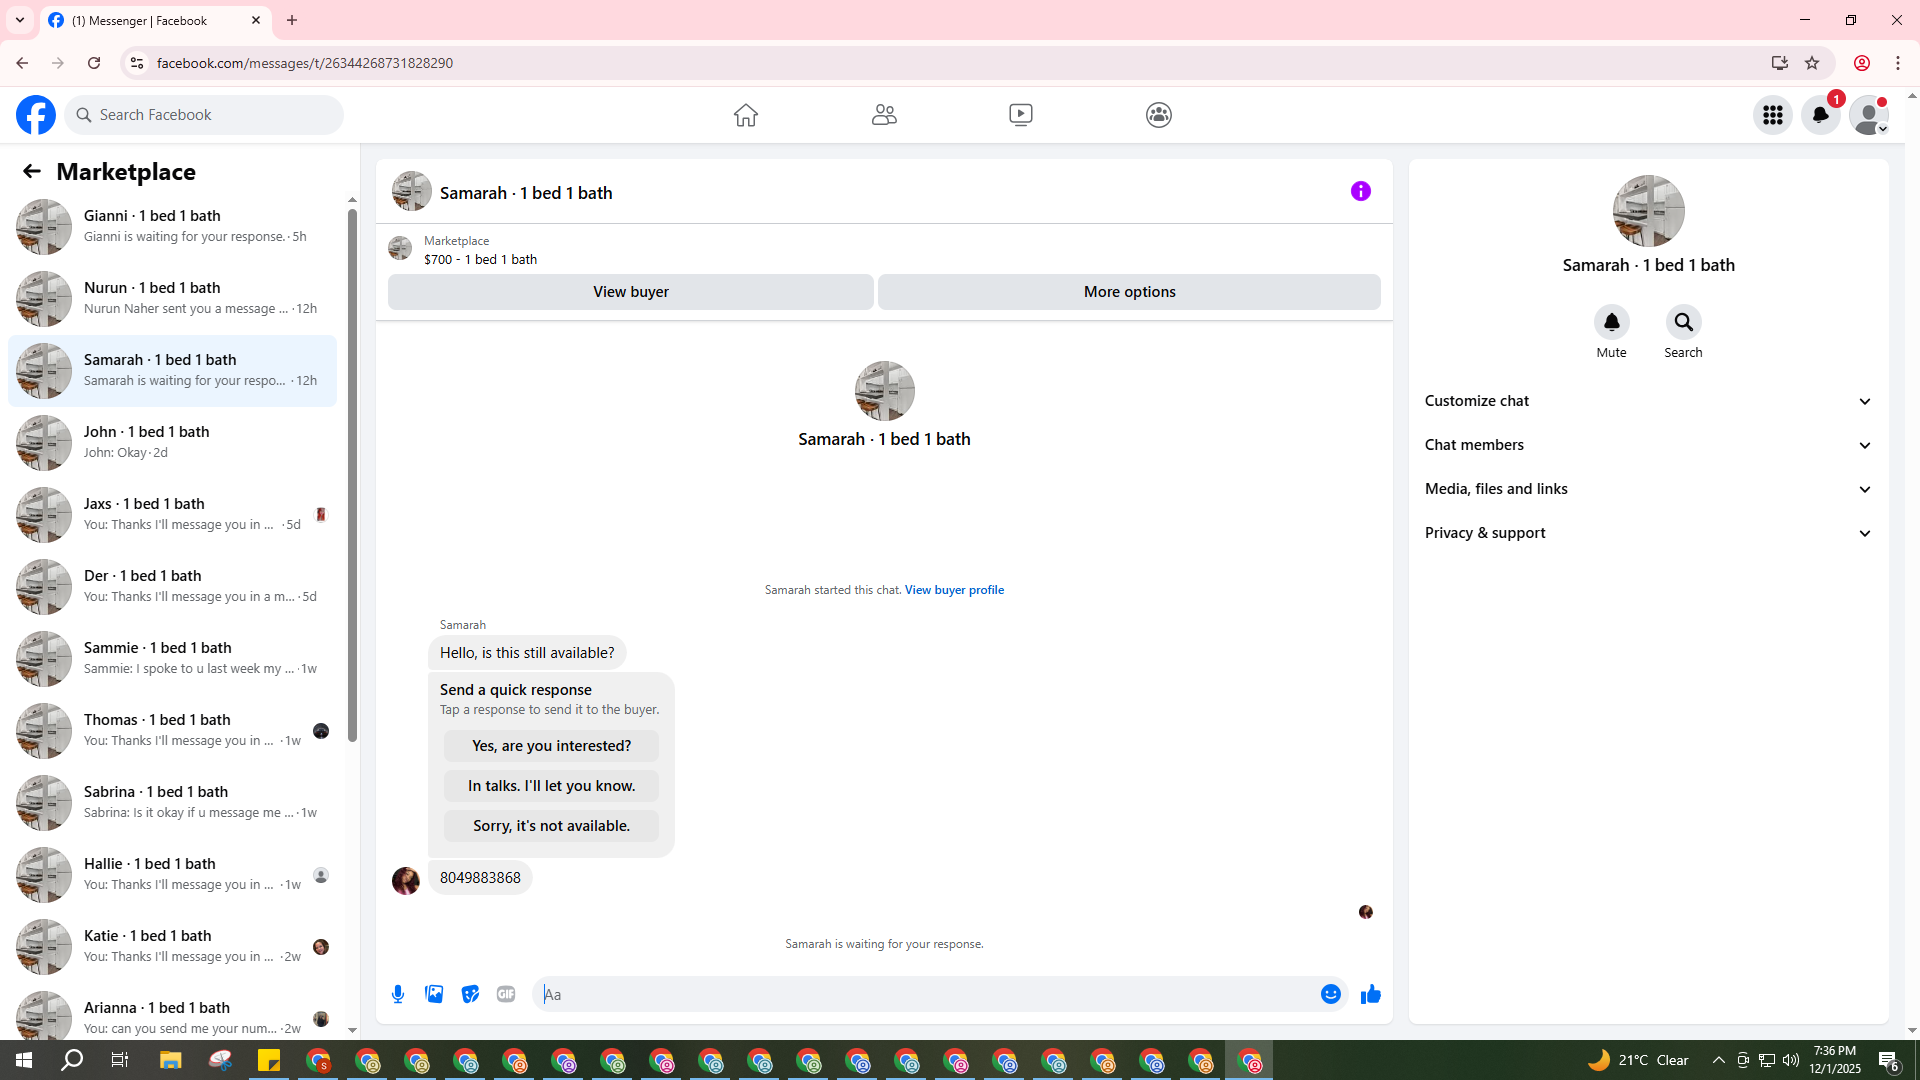Send a voice clip with microphone icon
The width and height of the screenshot is (1920, 1080).
point(398,994)
